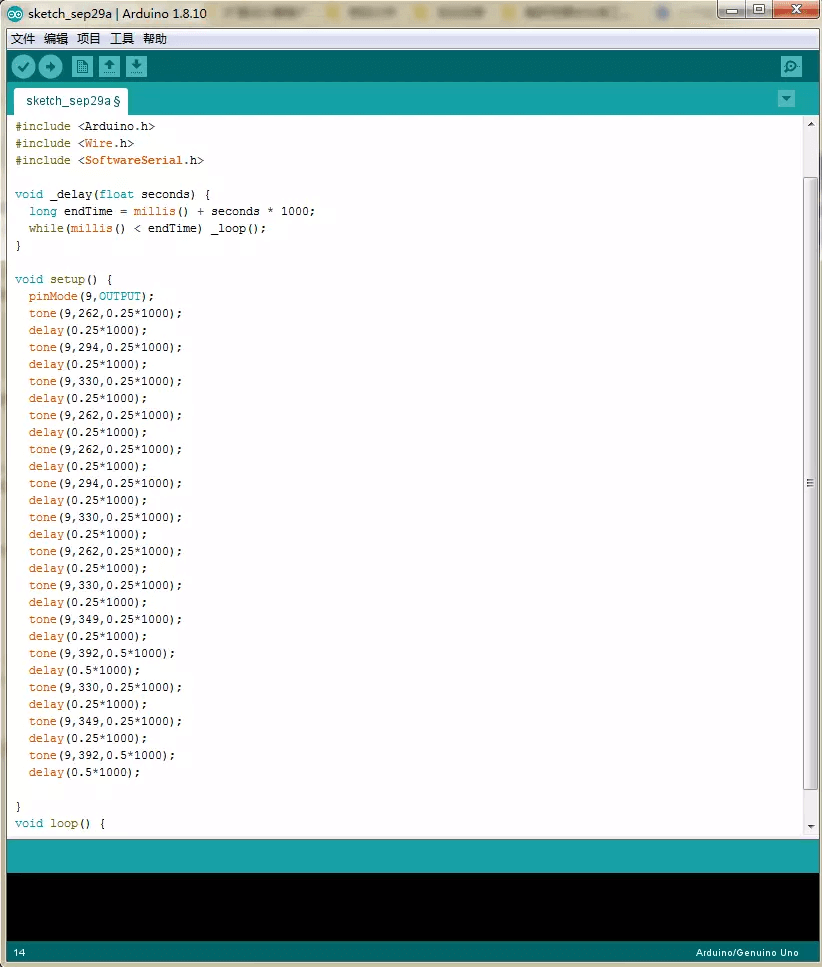Open the tab options dropdown arrow
Viewport: 822px width, 967px height.
point(786,99)
